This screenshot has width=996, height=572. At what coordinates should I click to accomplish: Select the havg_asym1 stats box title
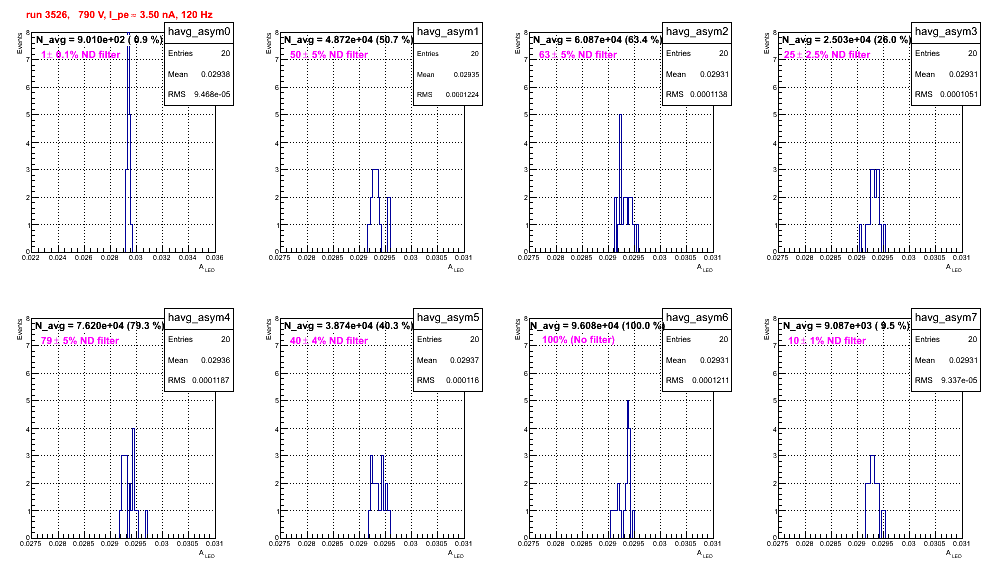(448, 32)
